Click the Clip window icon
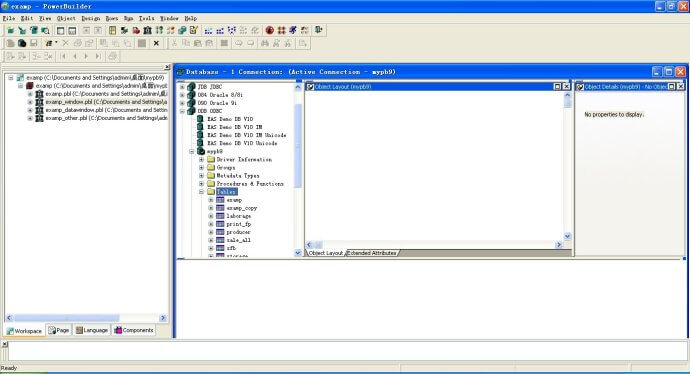Viewport: 690px width, 374px height. [x=136, y=30]
